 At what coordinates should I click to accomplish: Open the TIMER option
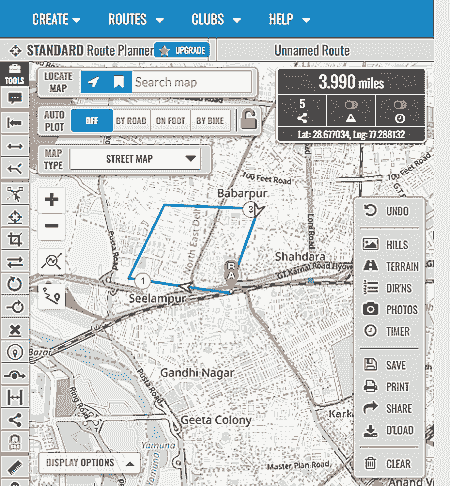click(388, 331)
